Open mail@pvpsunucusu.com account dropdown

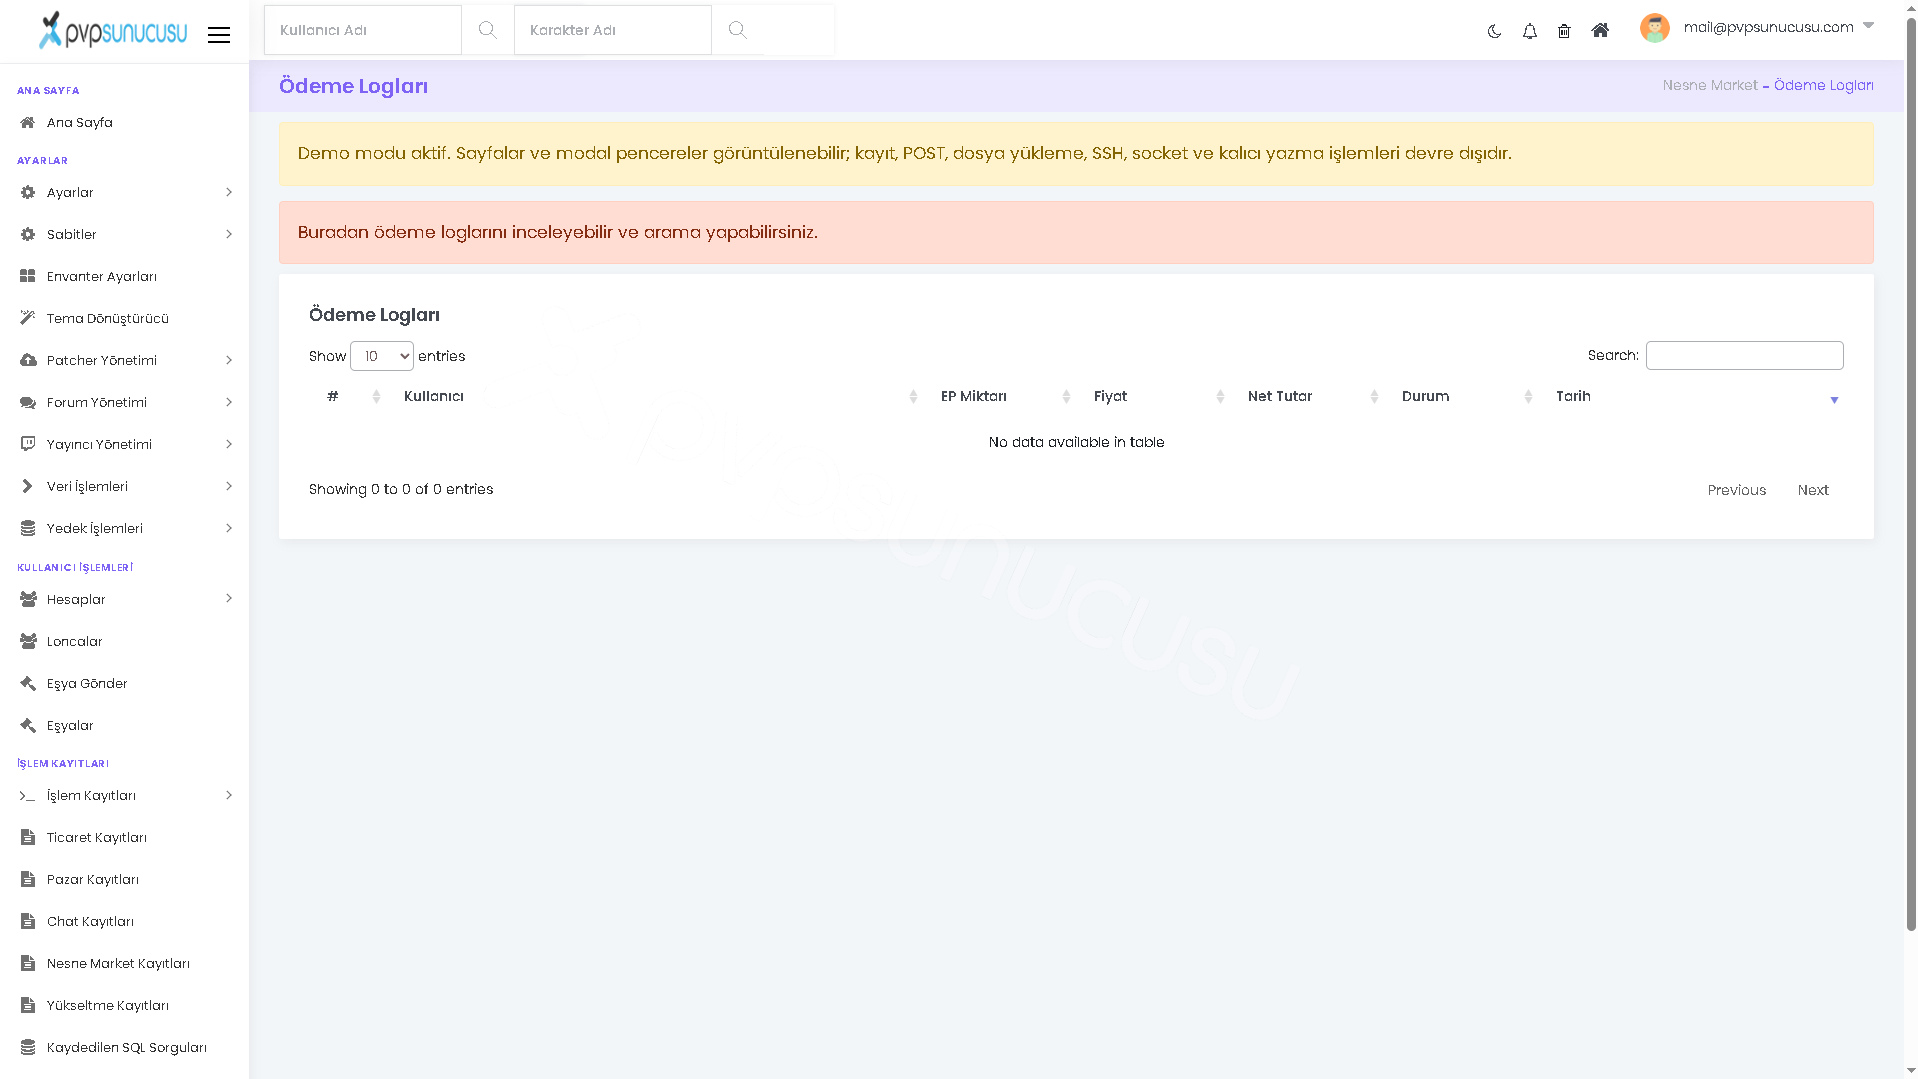pos(1778,27)
